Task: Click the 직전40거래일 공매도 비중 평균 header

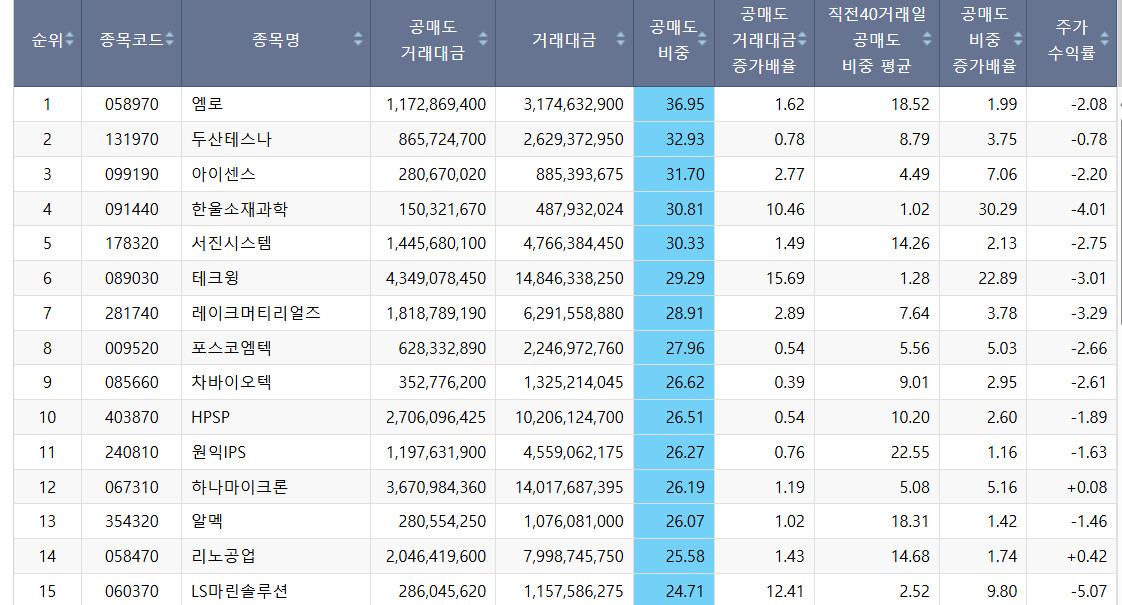Action: tap(877, 40)
